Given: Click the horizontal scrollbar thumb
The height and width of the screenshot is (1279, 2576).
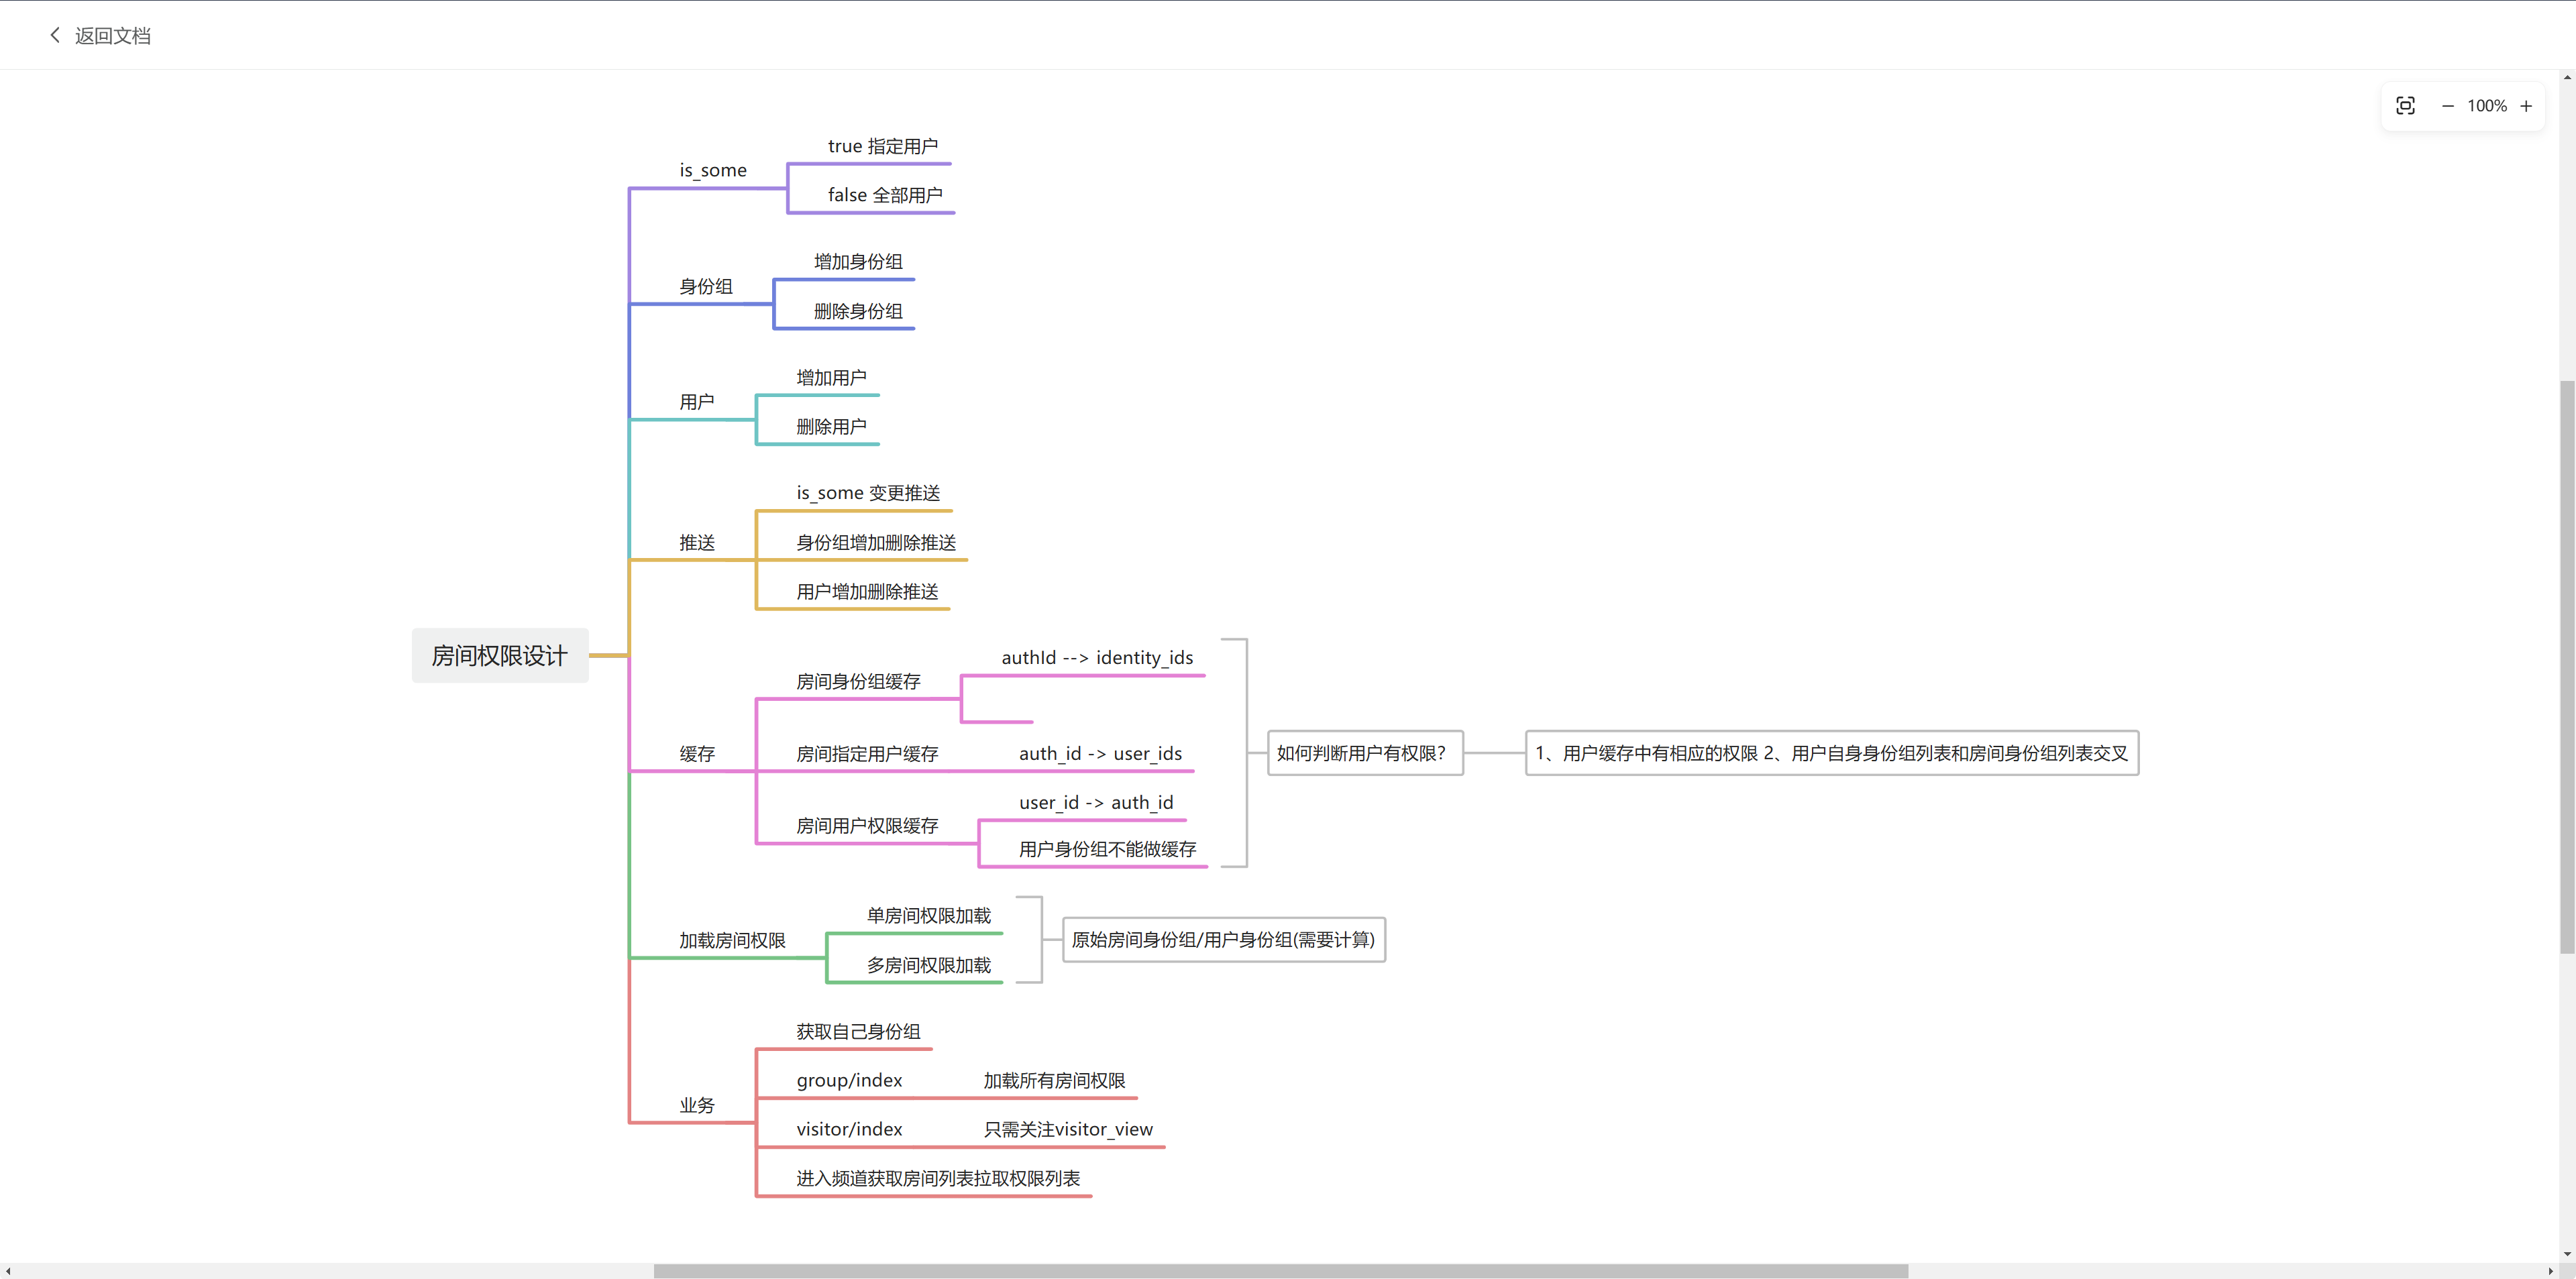Looking at the screenshot, I should point(1281,1271).
